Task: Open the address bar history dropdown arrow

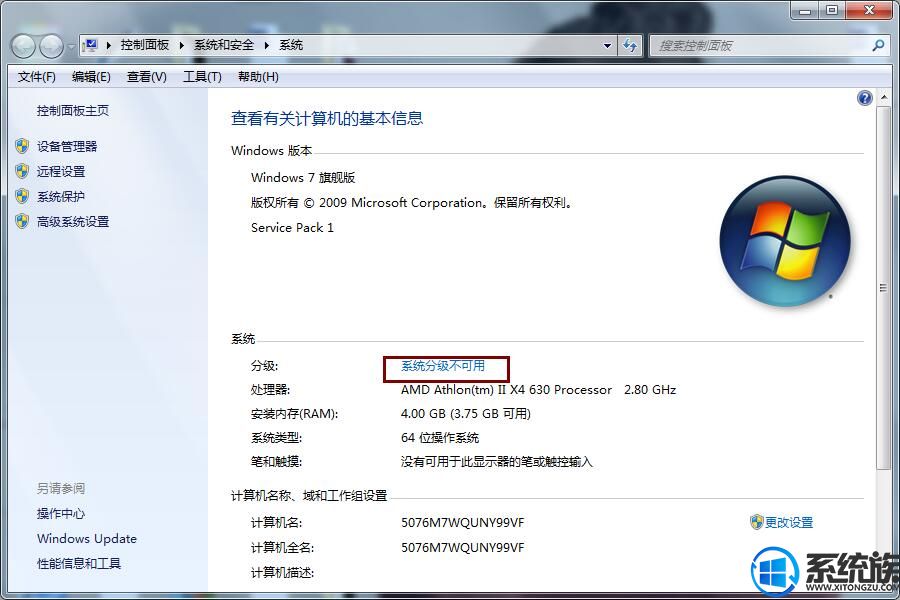Action: point(607,45)
